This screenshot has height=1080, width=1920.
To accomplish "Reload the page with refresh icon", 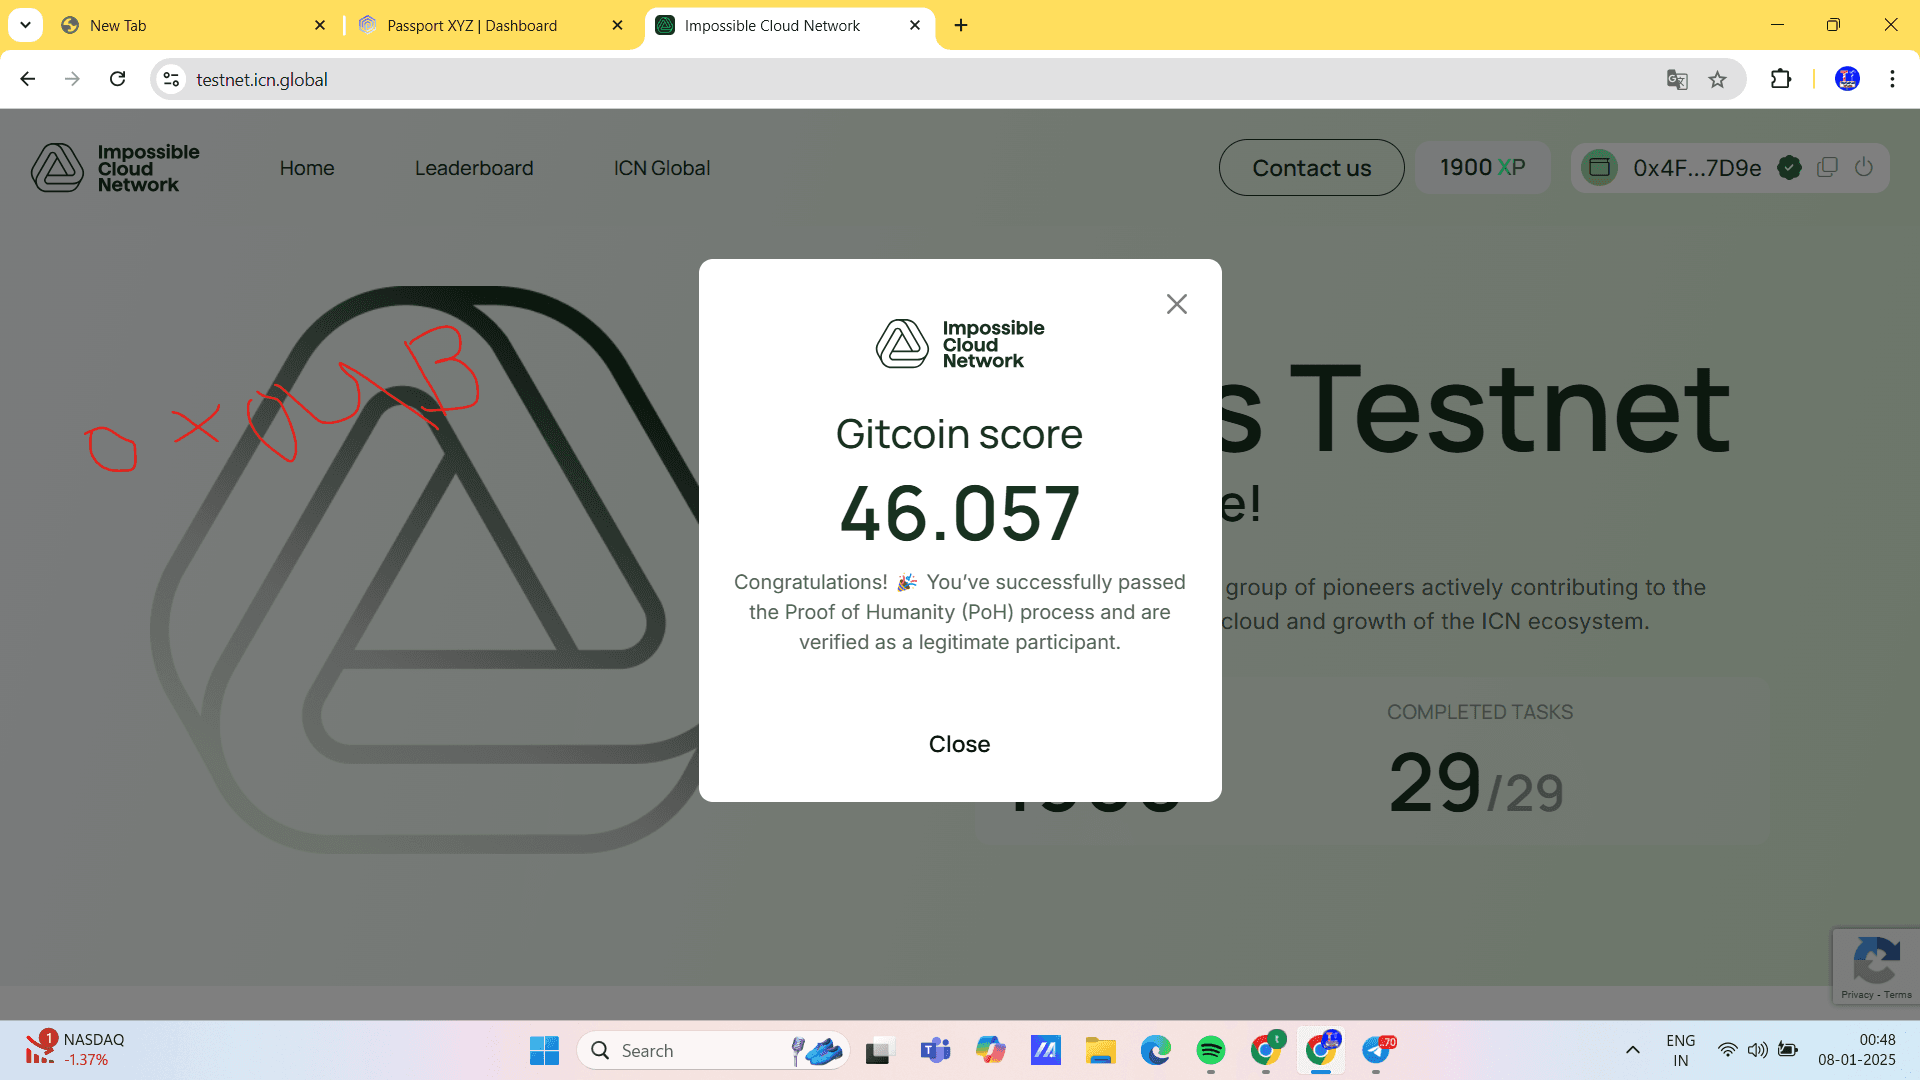I will pyautogui.click(x=118, y=80).
